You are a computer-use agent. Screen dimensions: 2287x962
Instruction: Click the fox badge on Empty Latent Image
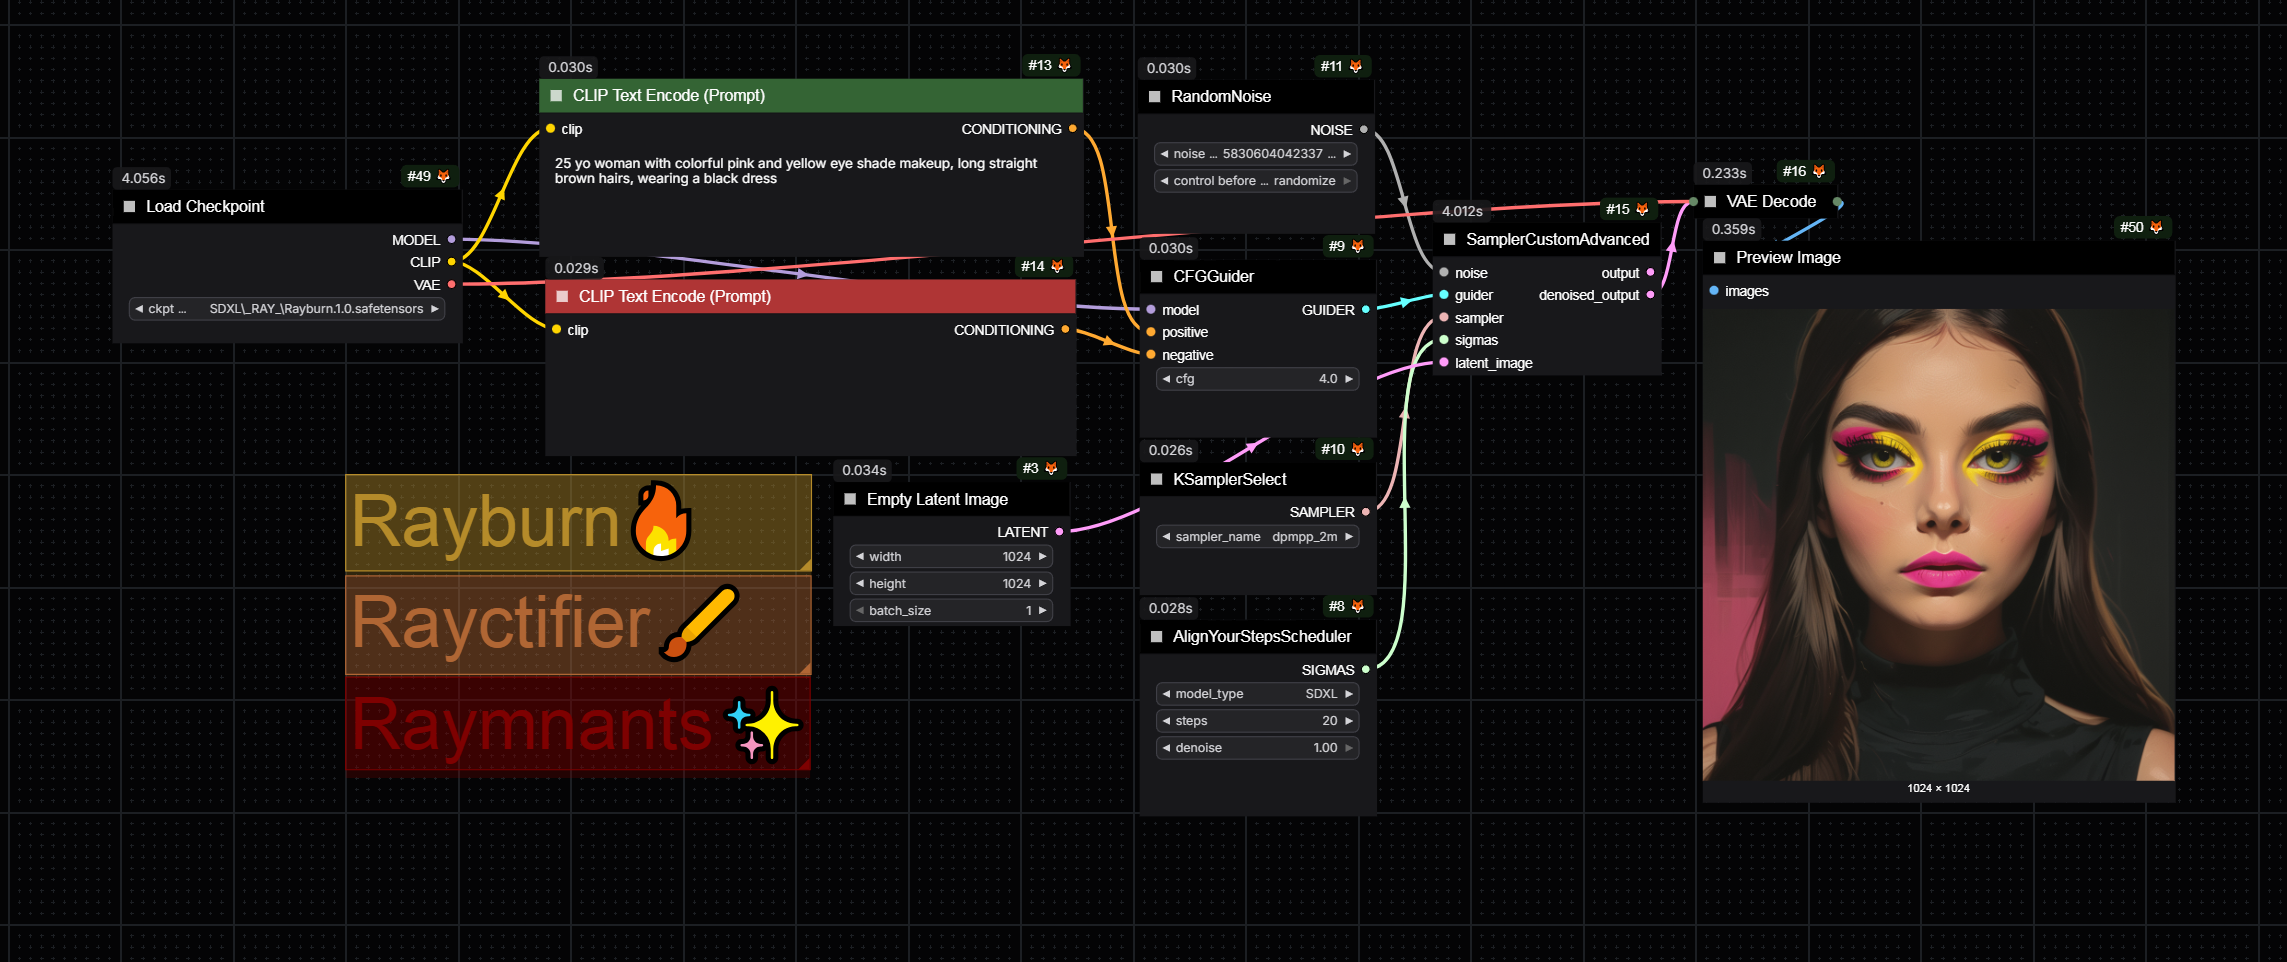coord(1052,468)
